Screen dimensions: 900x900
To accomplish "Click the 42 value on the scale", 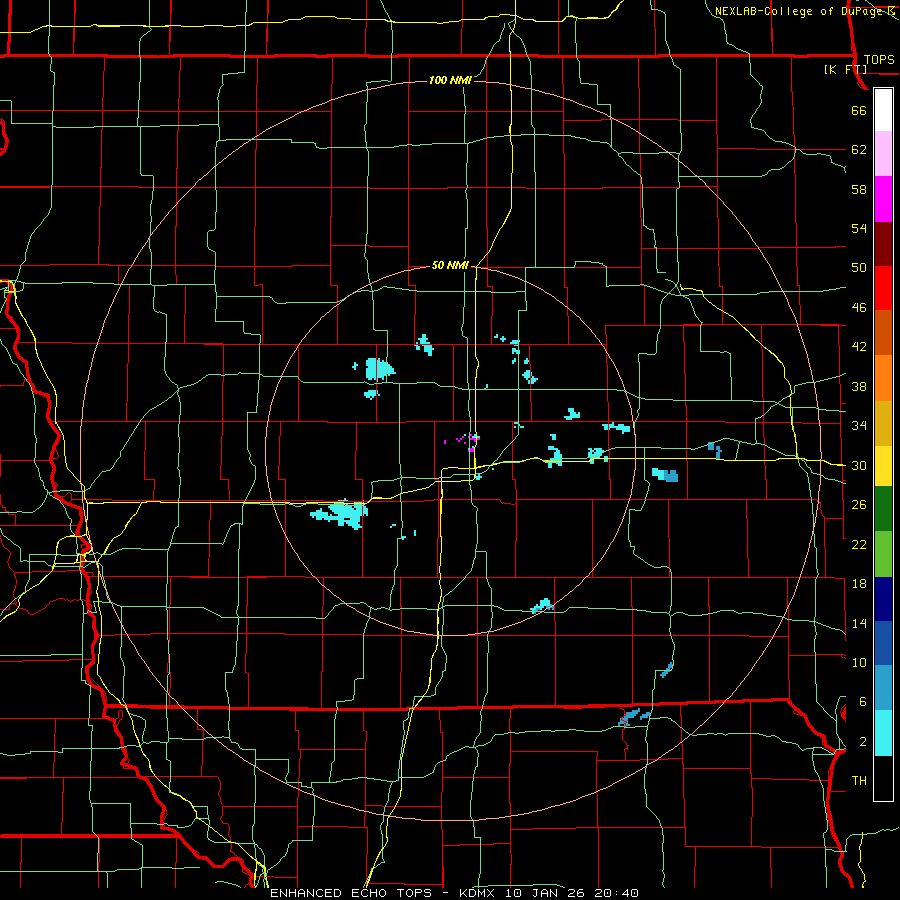I will 859,347.
